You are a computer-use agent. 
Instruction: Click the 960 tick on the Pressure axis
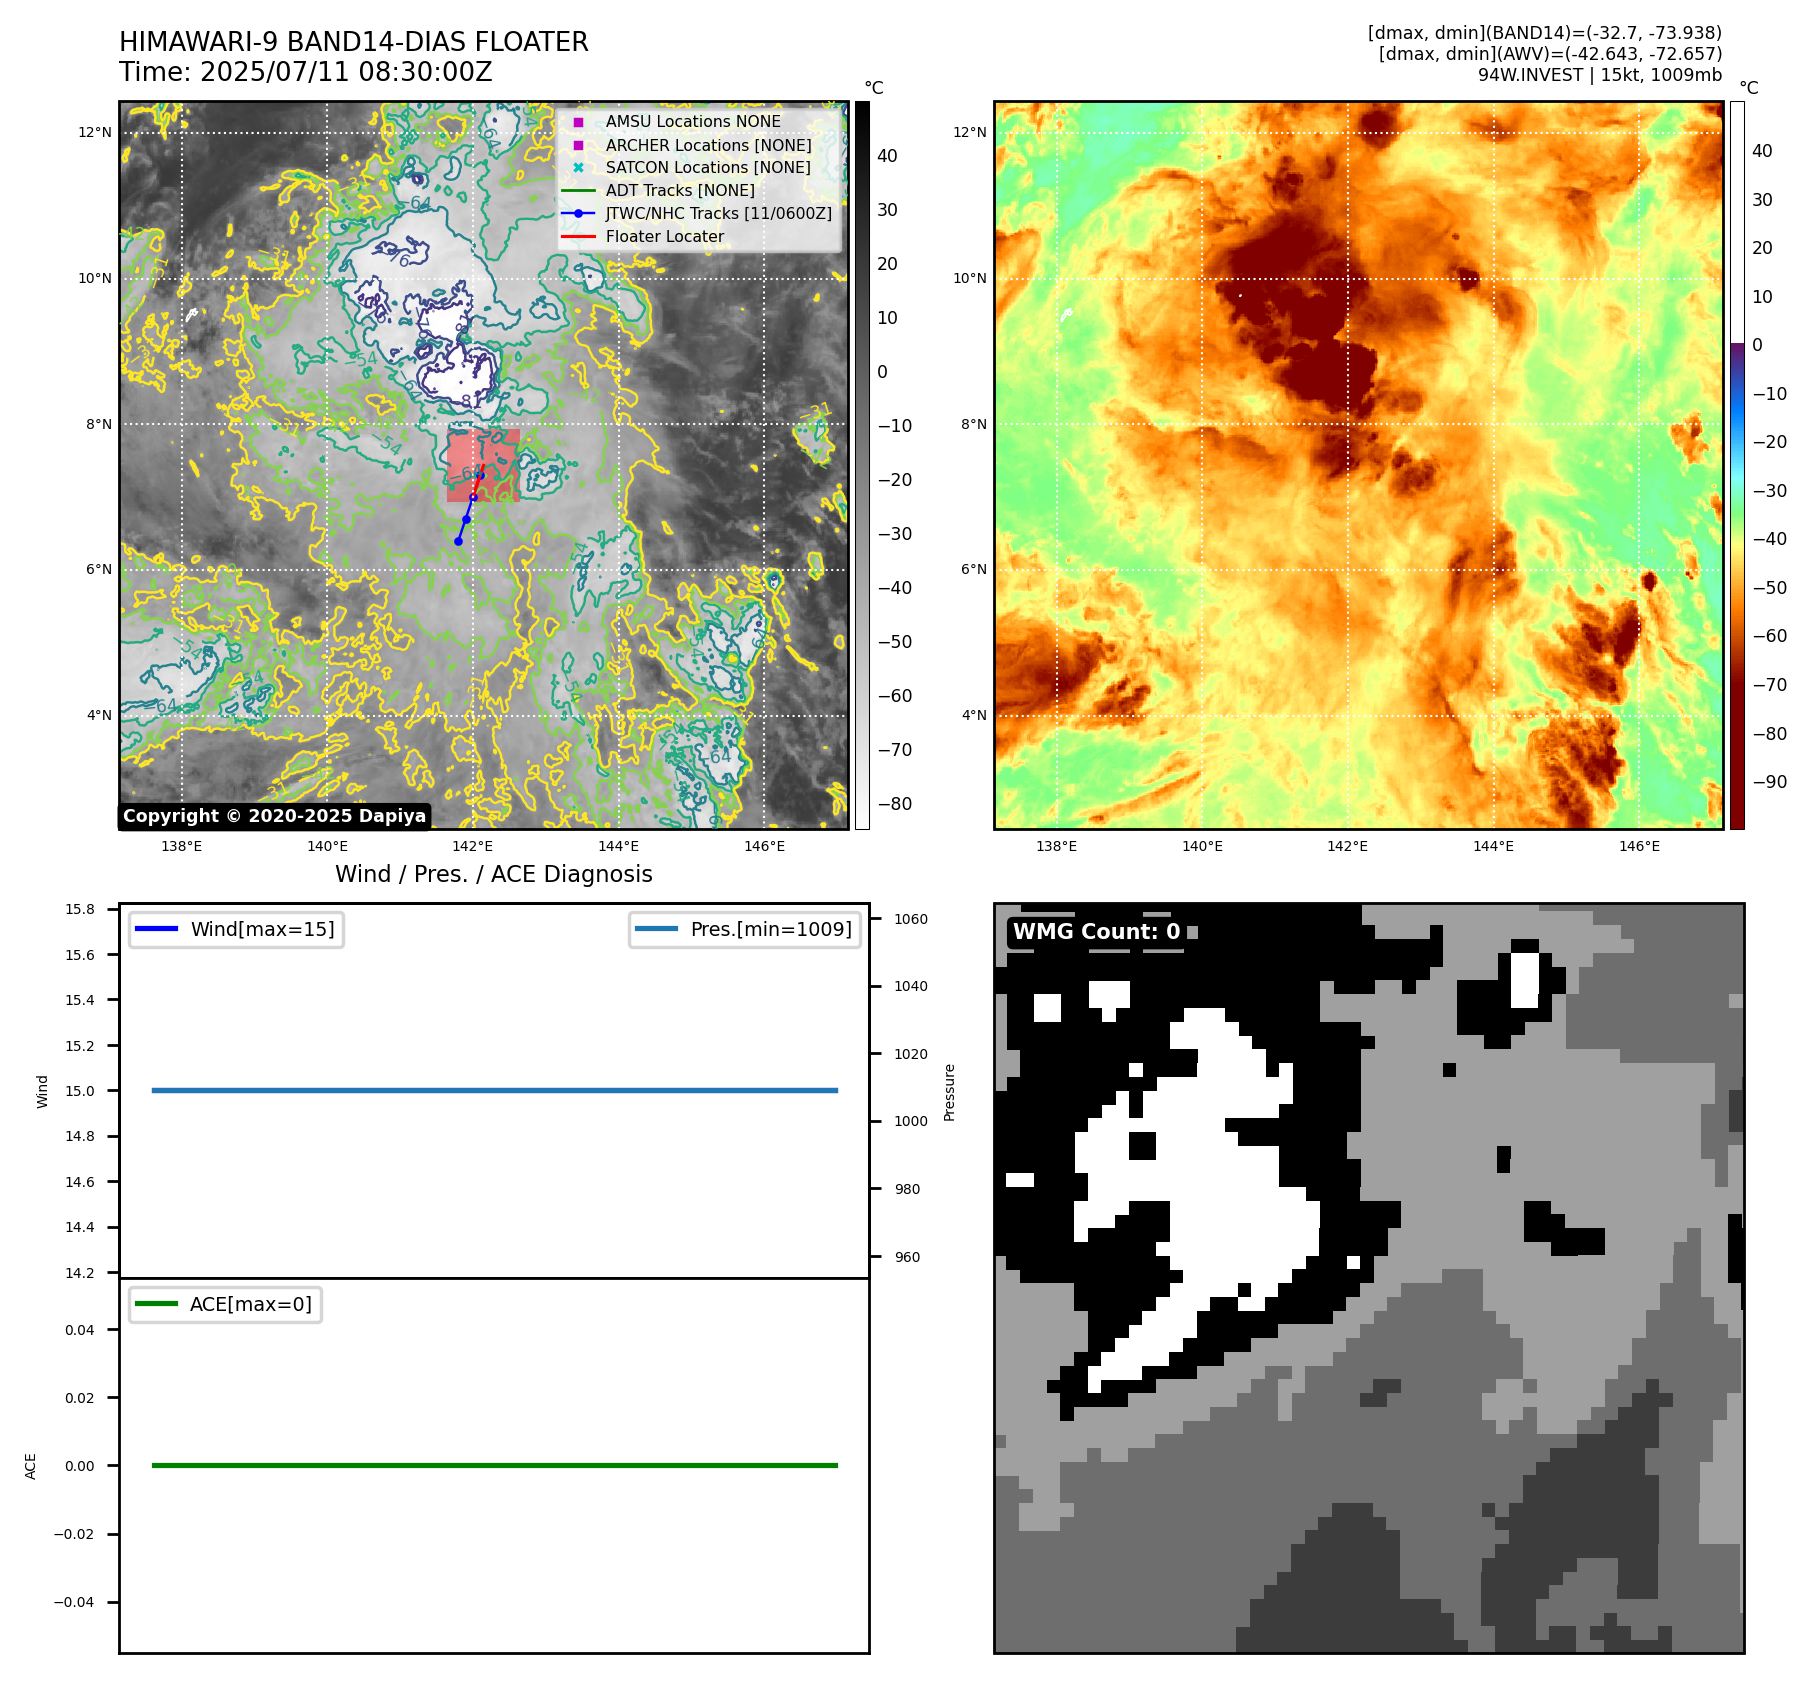pyautogui.click(x=907, y=1257)
